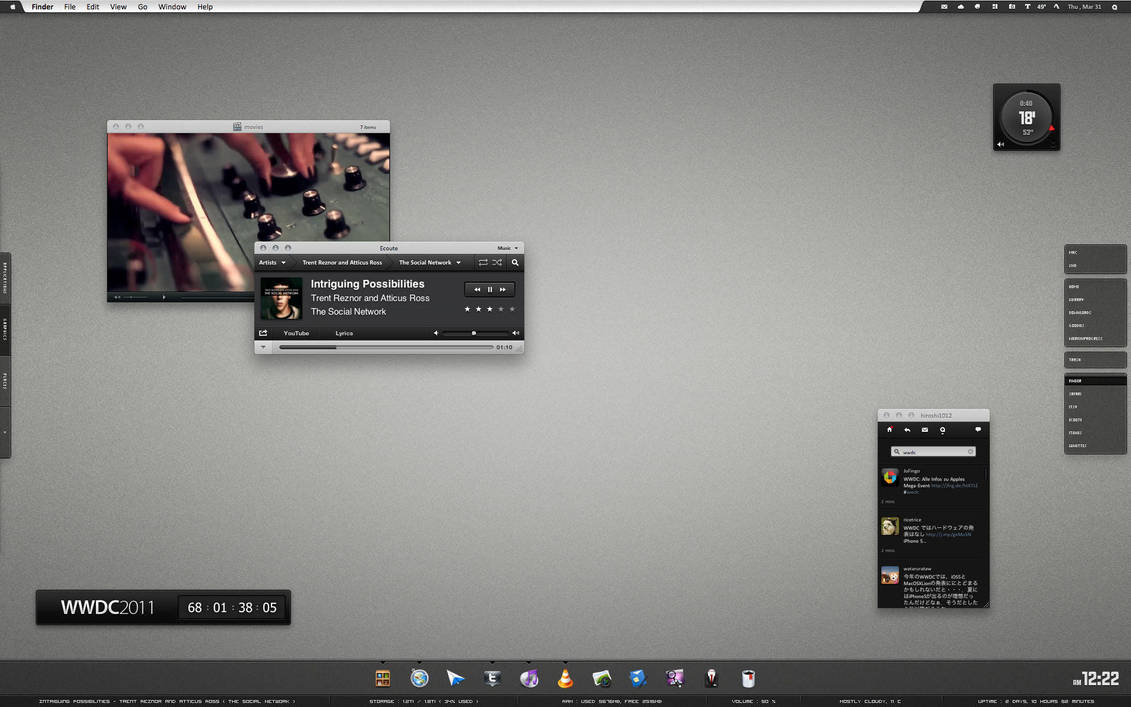Toggle shuffle mode in Ecoute
Screen dimensions: 1131x707
pyautogui.click(x=497, y=263)
